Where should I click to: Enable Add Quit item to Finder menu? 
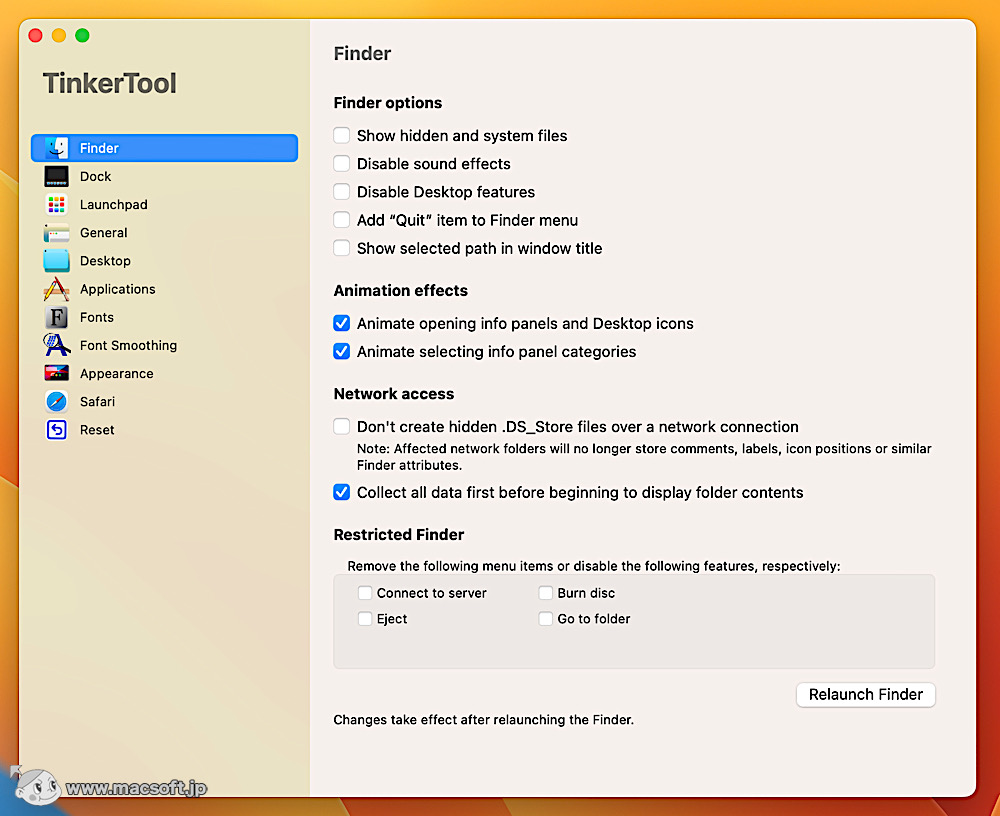[341, 220]
